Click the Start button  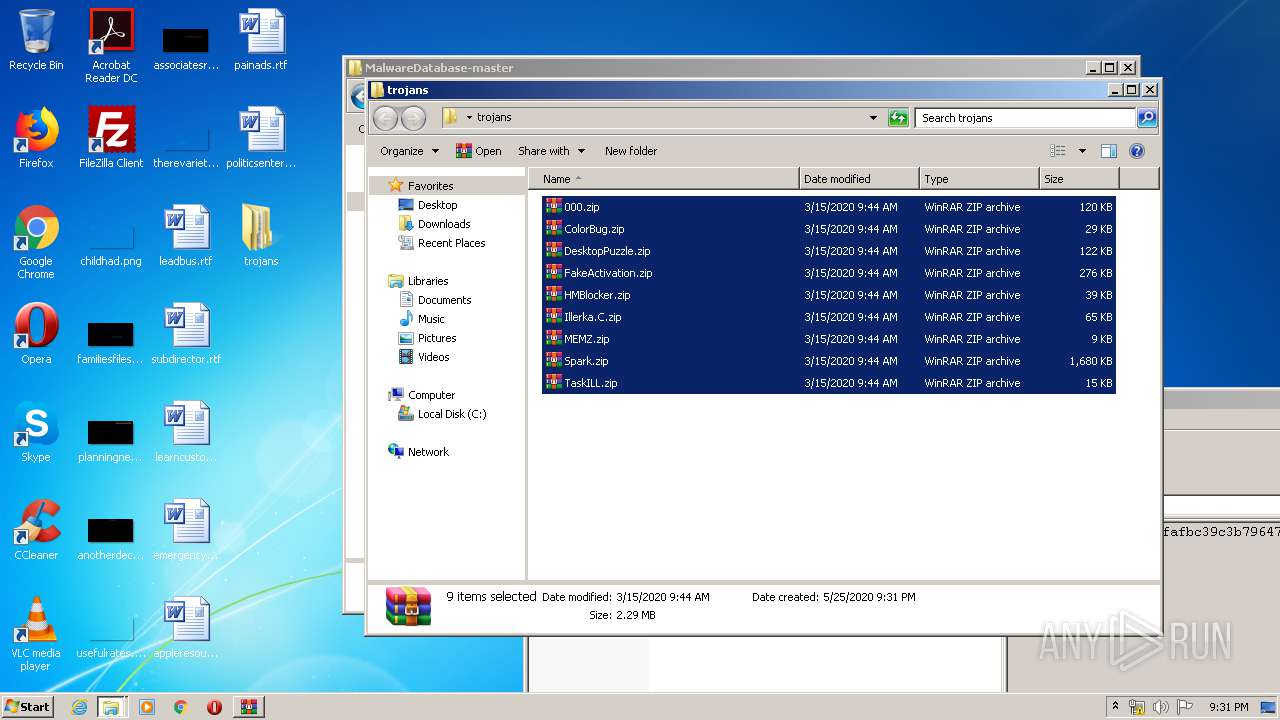[x=27, y=707]
